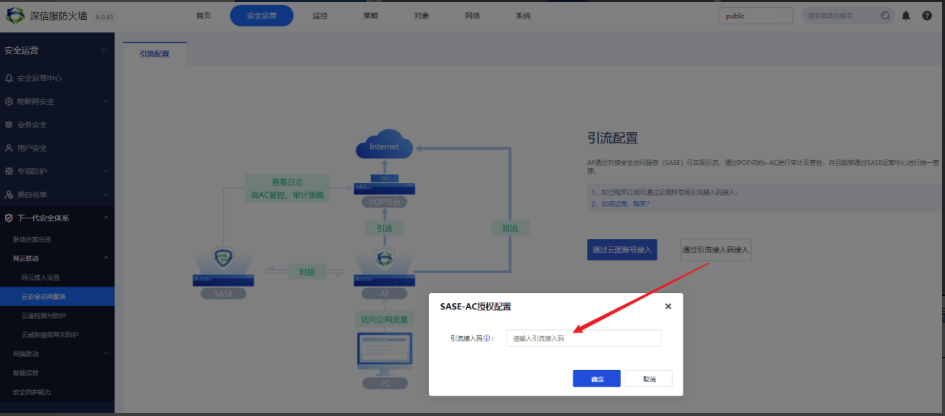Collapse the 下一代安全体系 menu chevron
The width and height of the screenshot is (945, 416).
(x=106, y=218)
